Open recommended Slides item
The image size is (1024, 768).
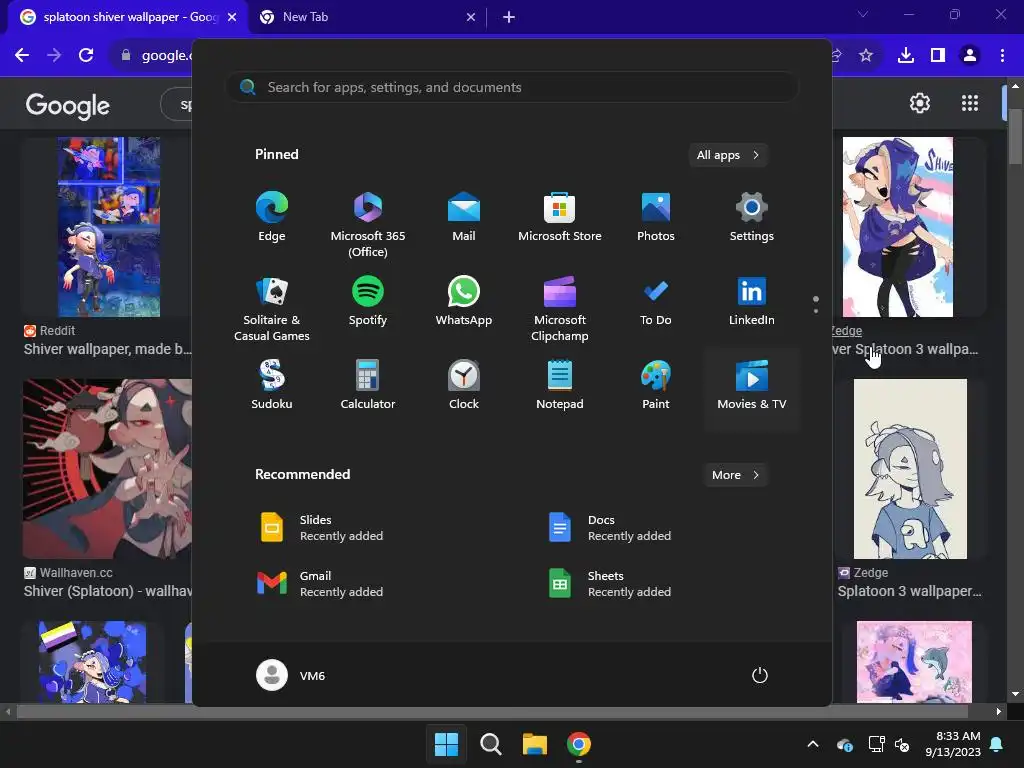pyautogui.click(x=368, y=528)
